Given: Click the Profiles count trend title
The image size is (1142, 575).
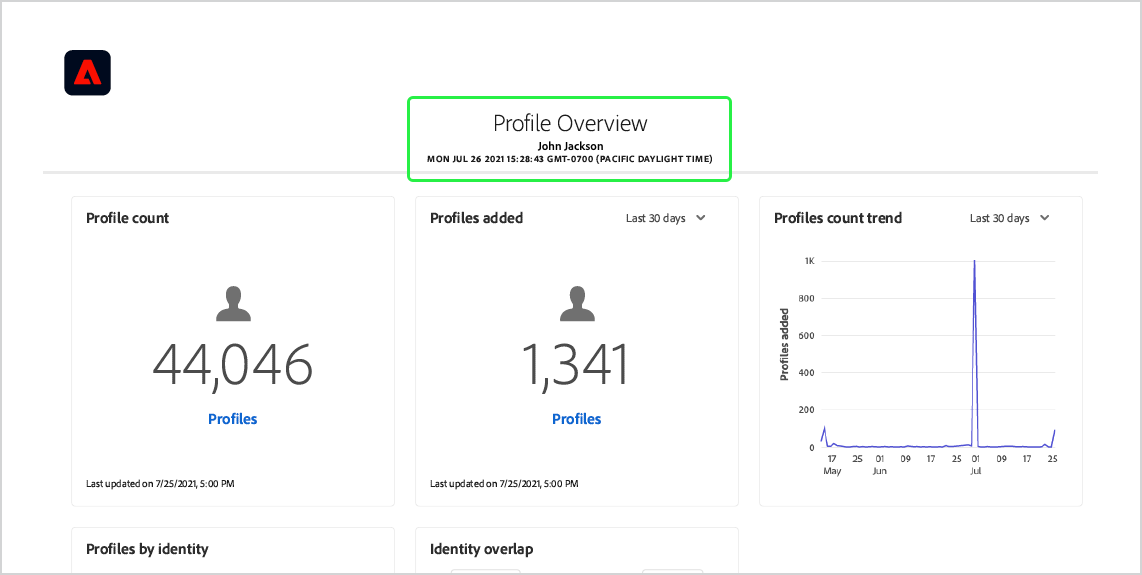Looking at the screenshot, I should 838,218.
